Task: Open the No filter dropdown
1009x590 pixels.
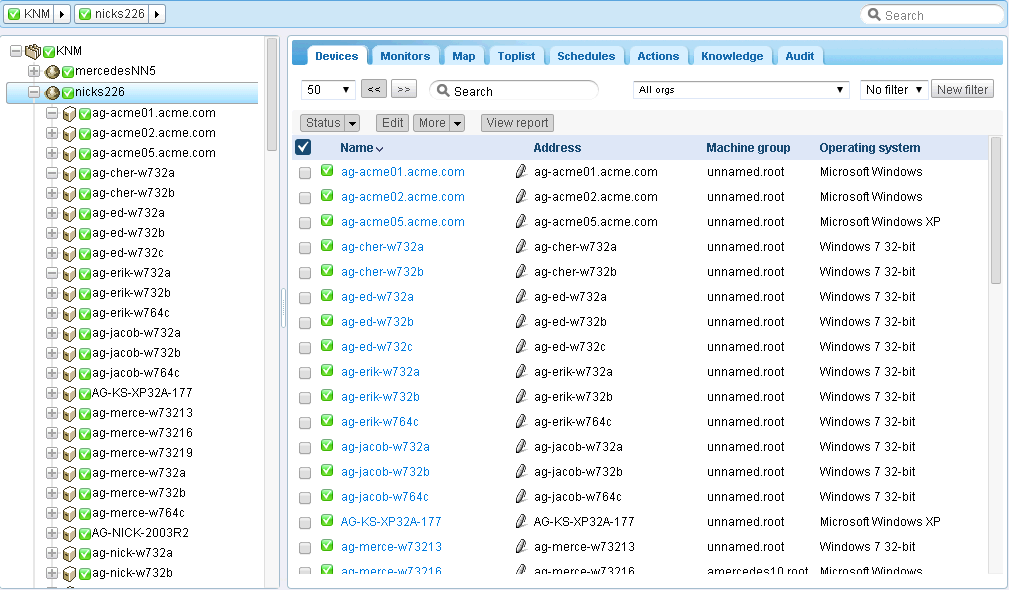Action: [894, 90]
